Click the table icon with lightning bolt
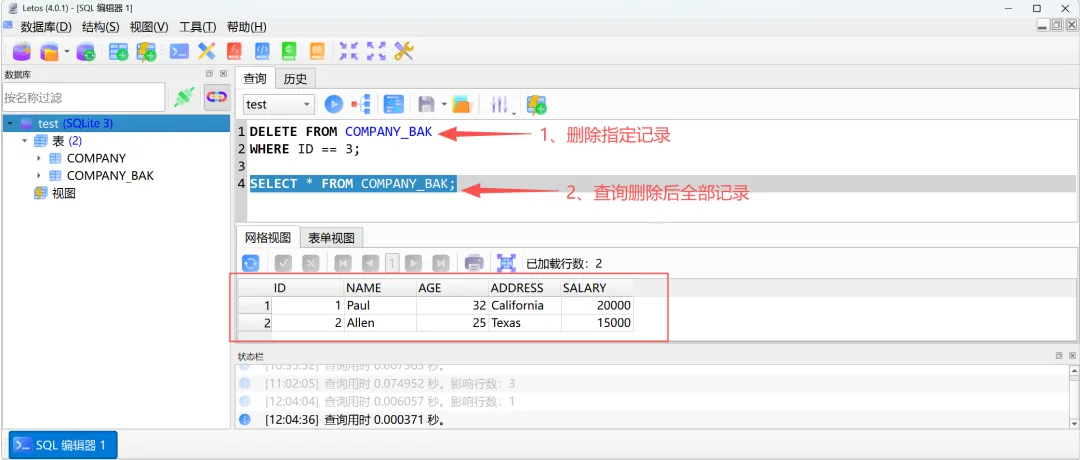 pyautogui.click(x=146, y=51)
